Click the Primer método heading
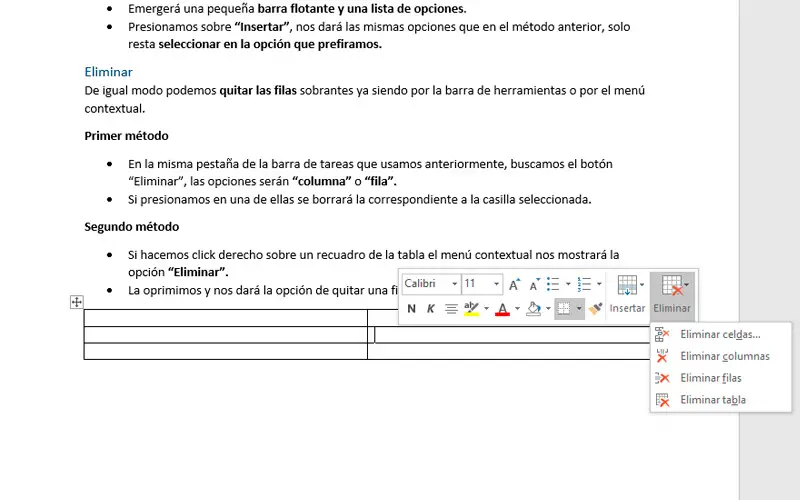 [126, 136]
